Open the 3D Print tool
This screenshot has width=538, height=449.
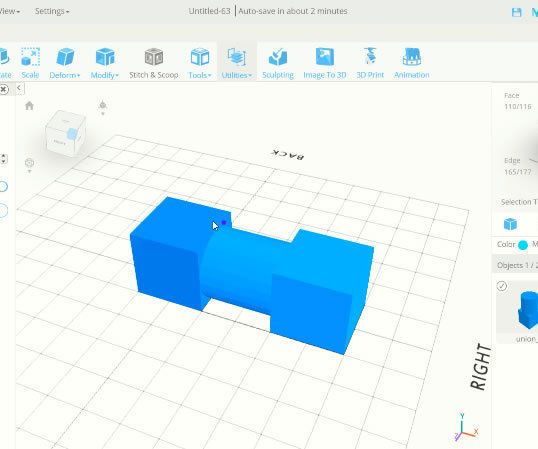tap(370, 63)
